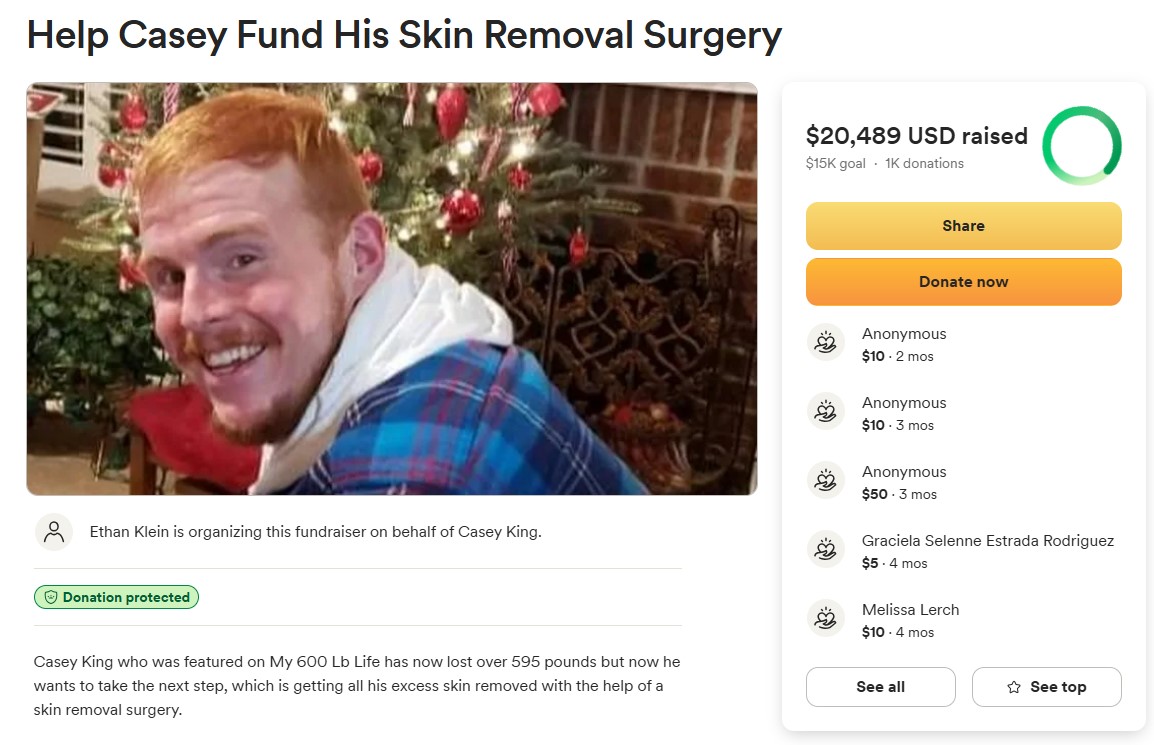Click donor icon next to Melissa Lerch
The height and width of the screenshot is (745, 1154).
[x=826, y=618]
